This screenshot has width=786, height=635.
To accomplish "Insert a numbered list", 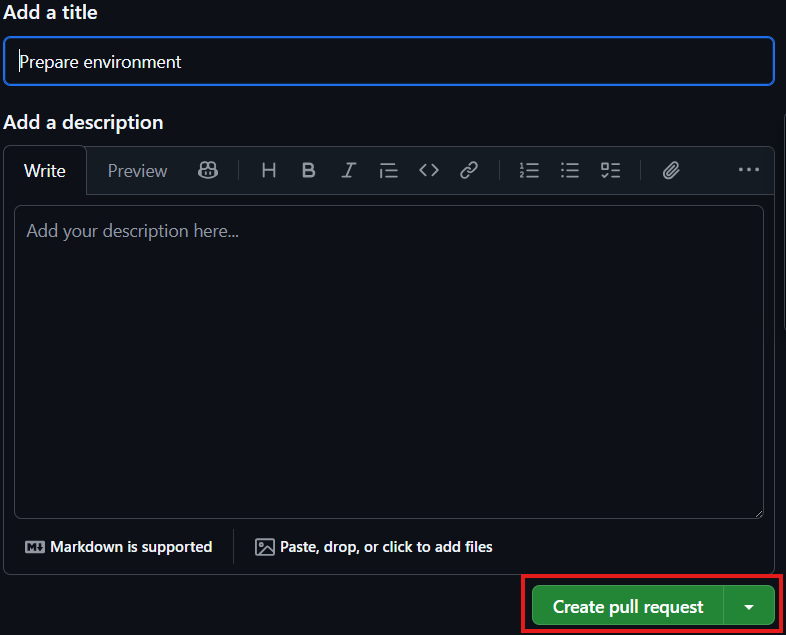I will coord(529,170).
